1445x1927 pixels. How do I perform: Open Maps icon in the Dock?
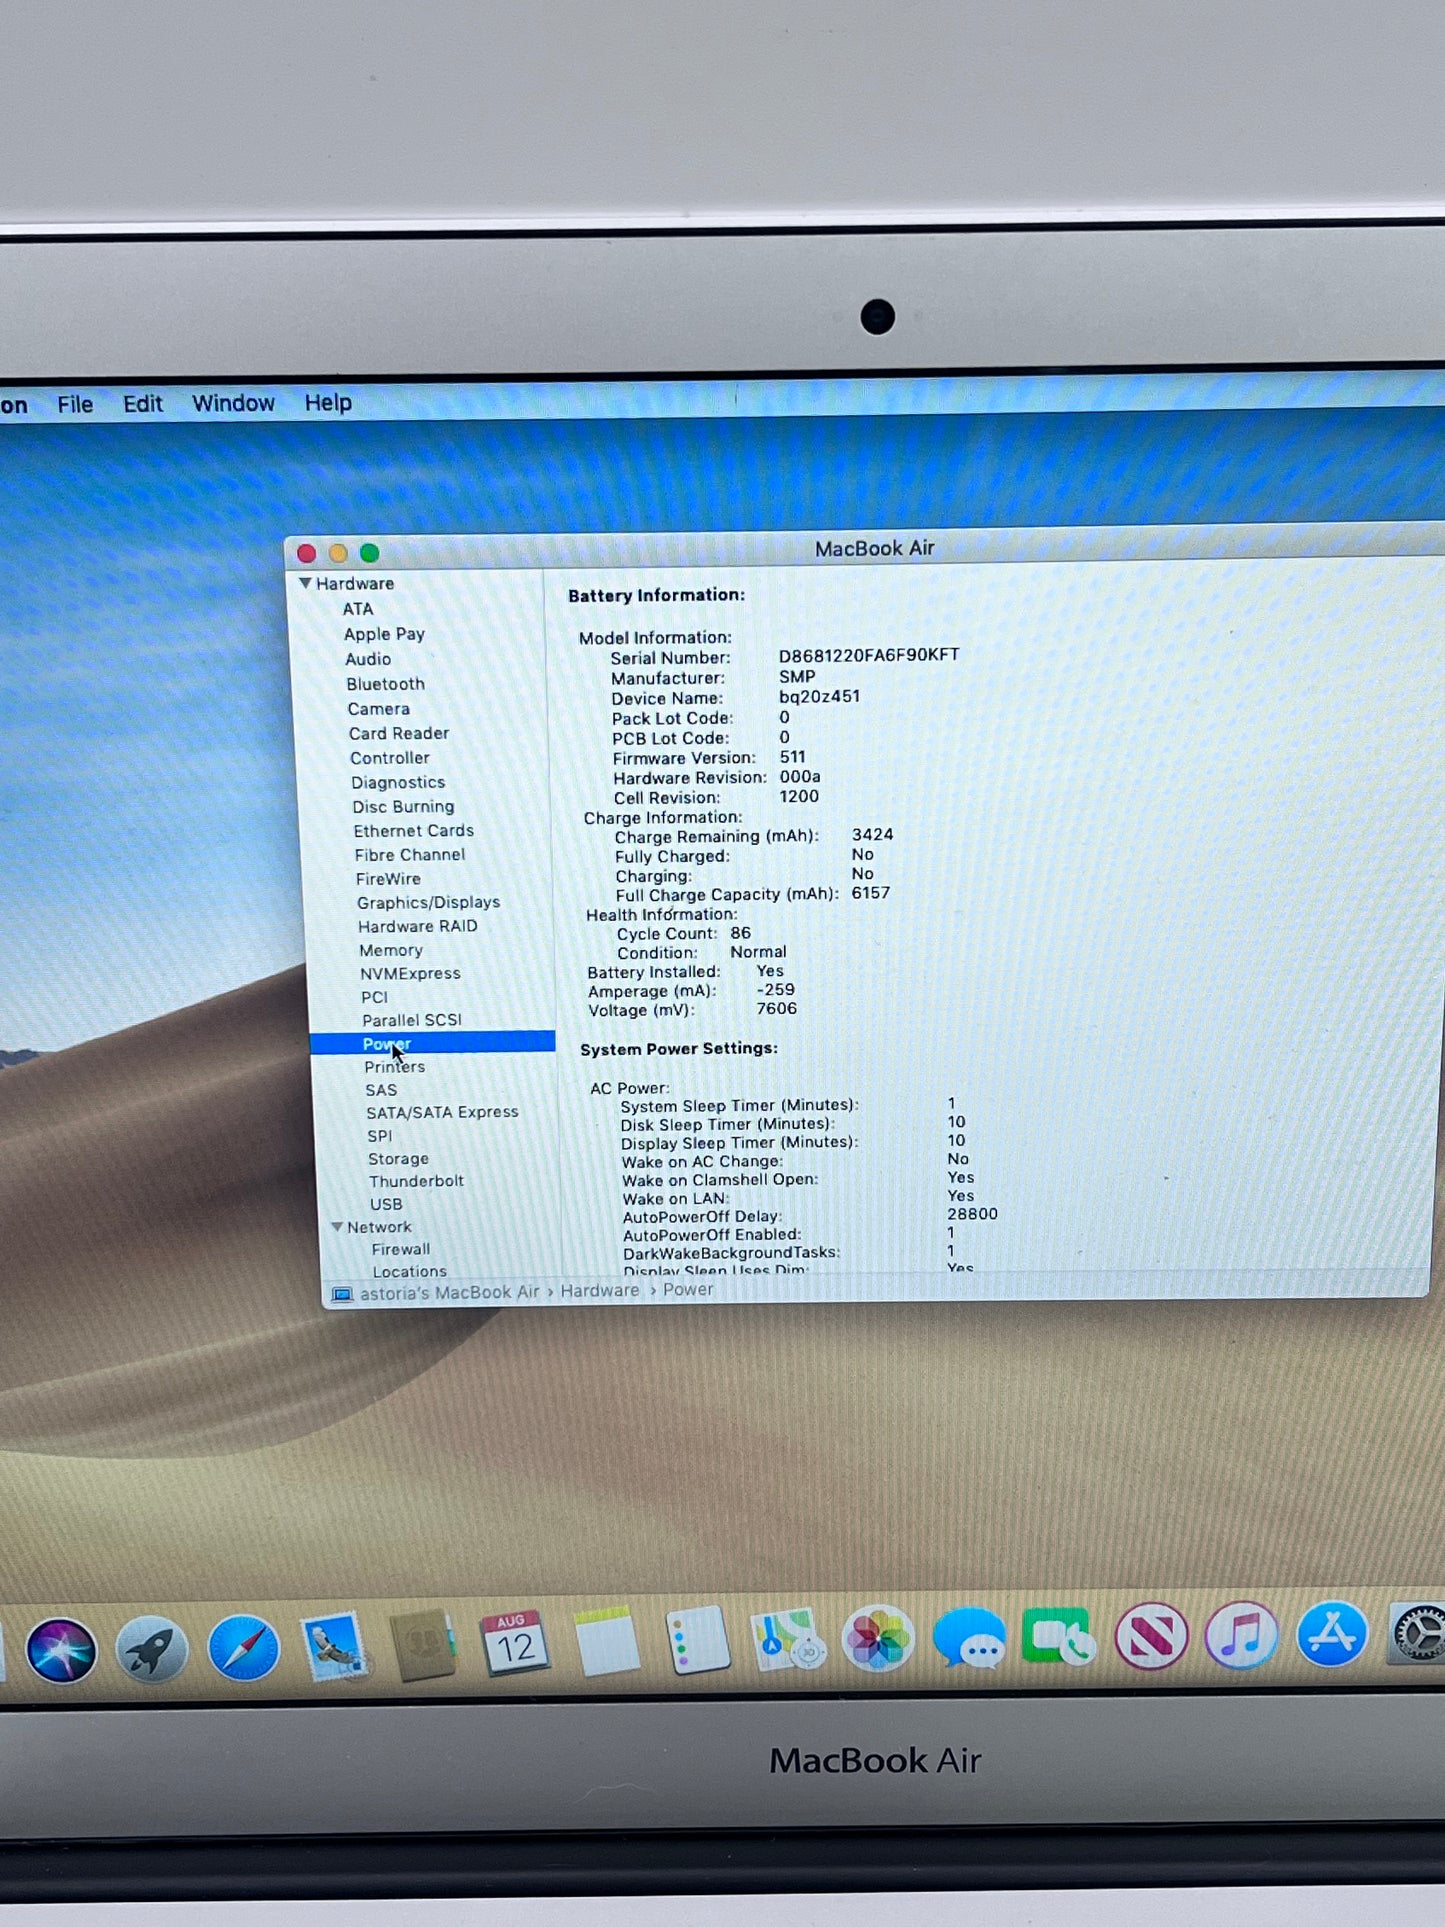787,1639
